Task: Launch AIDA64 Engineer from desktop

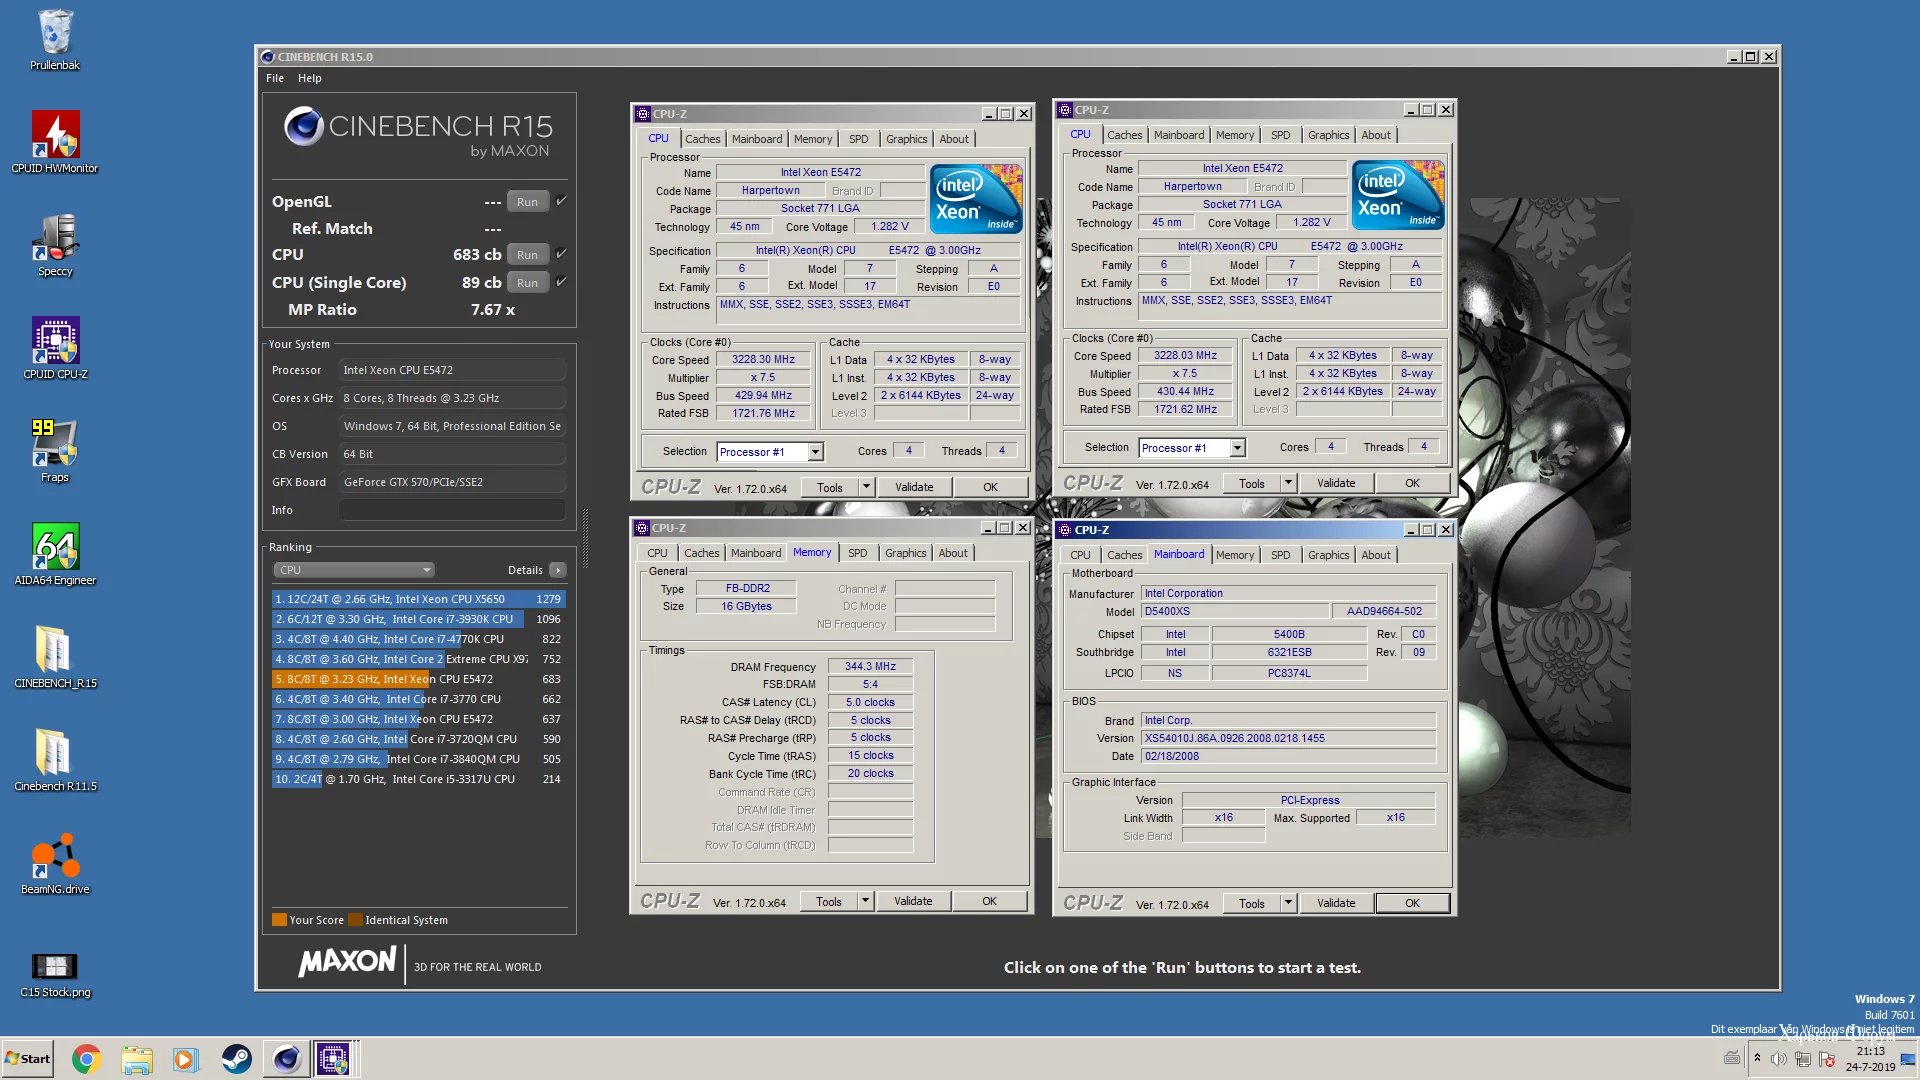Action: (x=55, y=549)
